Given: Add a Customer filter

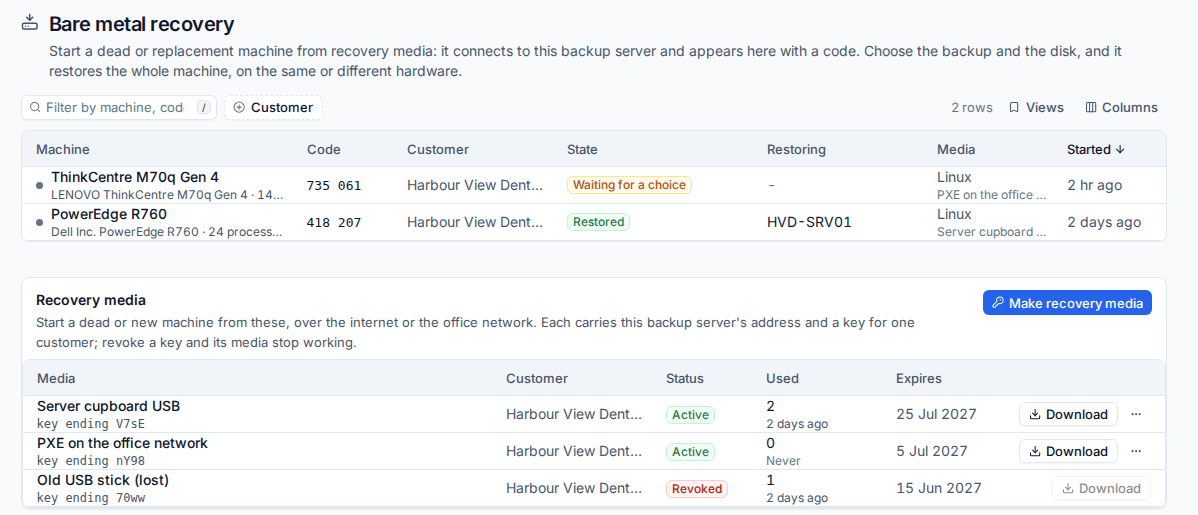Looking at the screenshot, I should click(274, 108).
